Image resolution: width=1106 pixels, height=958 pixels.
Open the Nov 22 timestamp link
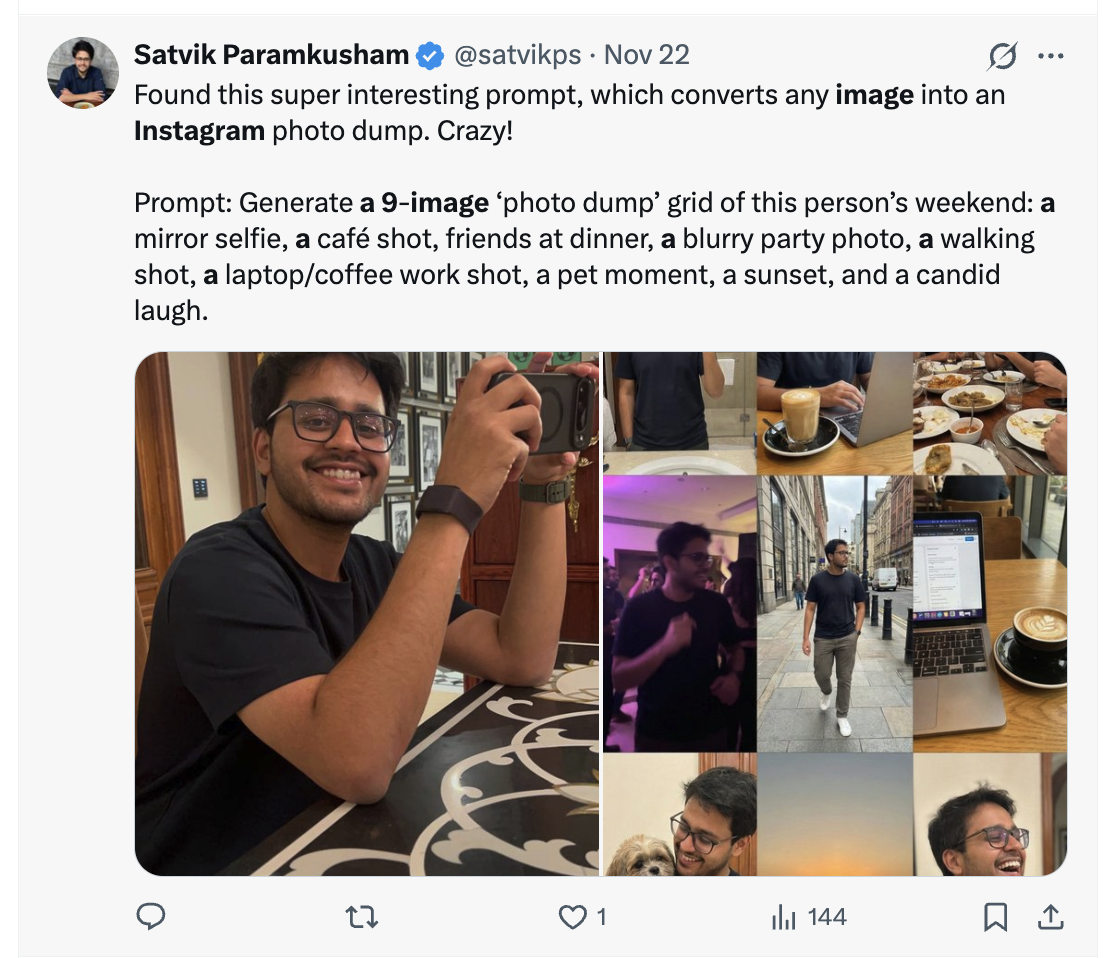click(647, 55)
